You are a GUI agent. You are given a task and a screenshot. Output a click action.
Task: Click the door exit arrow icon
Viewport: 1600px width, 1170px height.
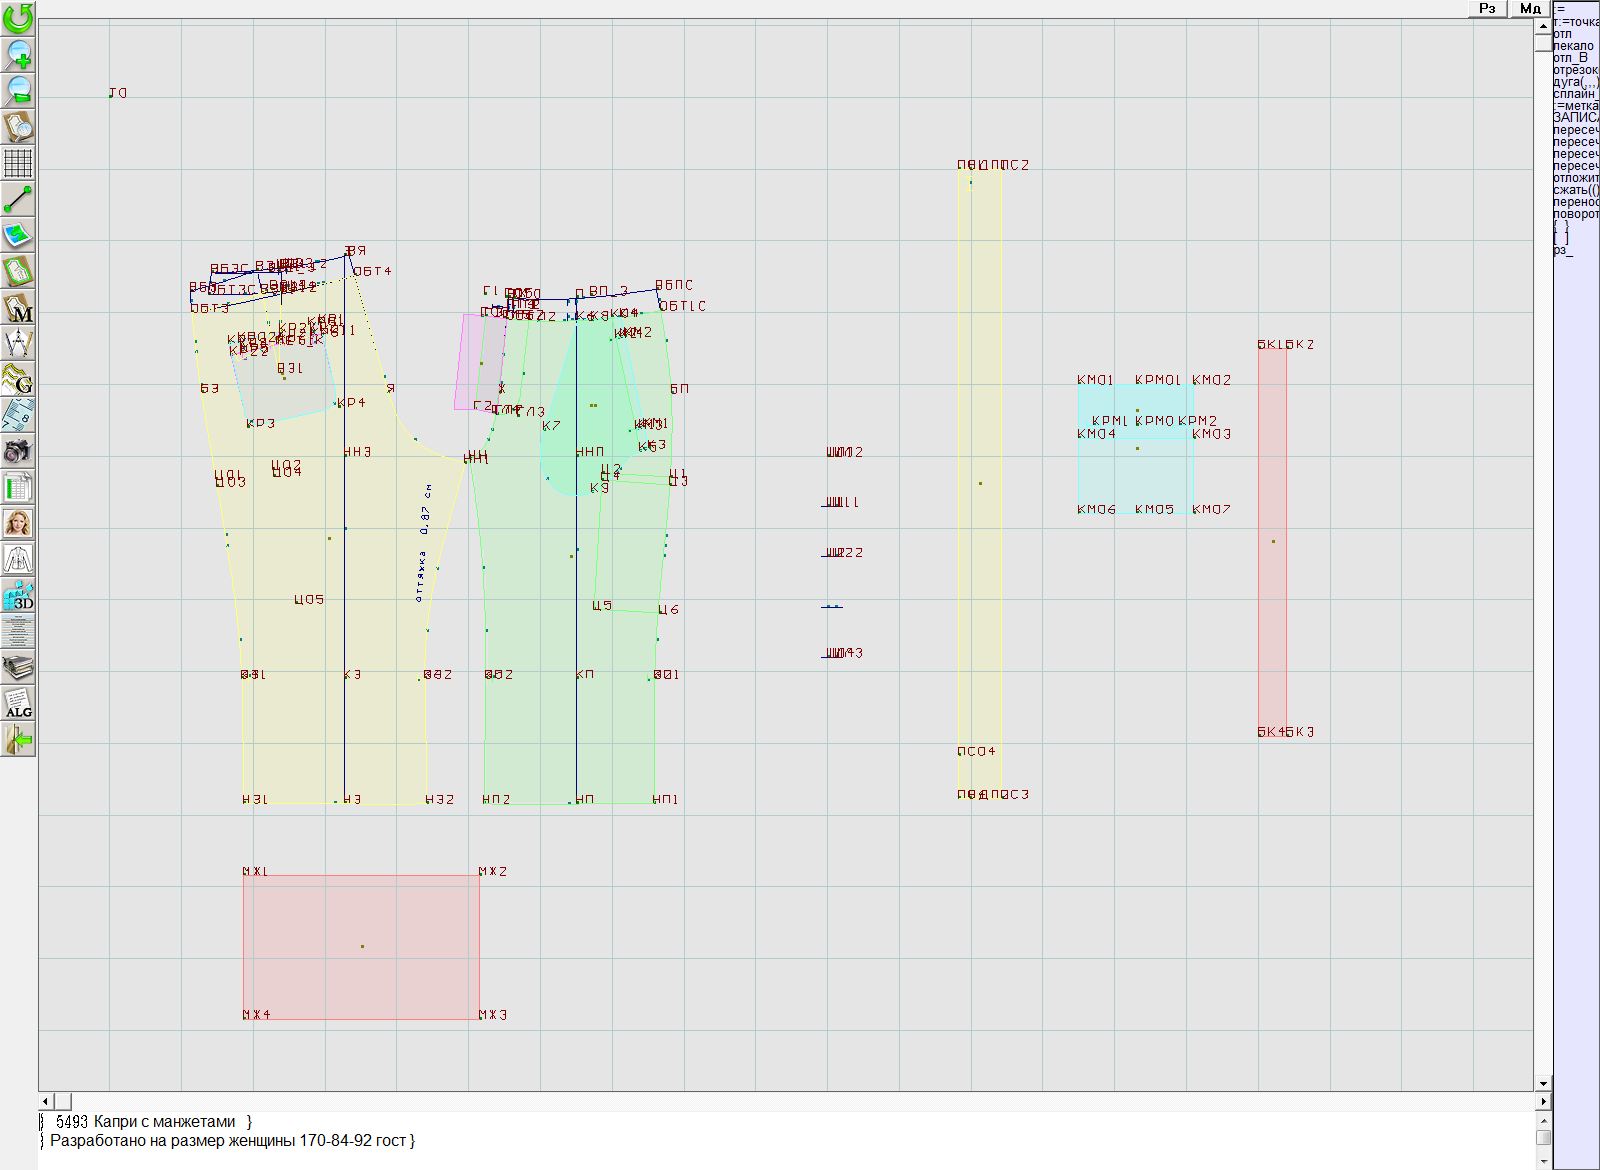coord(18,740)
